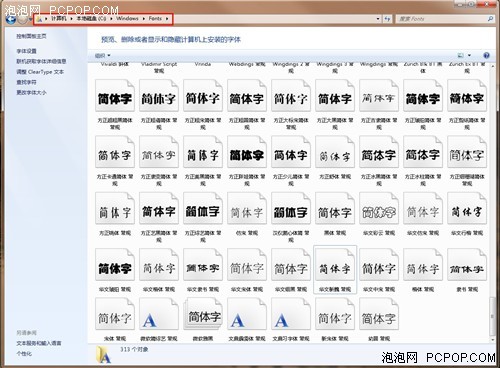500x368 pixels.
Task: Select the 幼圆 常规 font icon
Action: pyautogui.click(x=379, y=314)
